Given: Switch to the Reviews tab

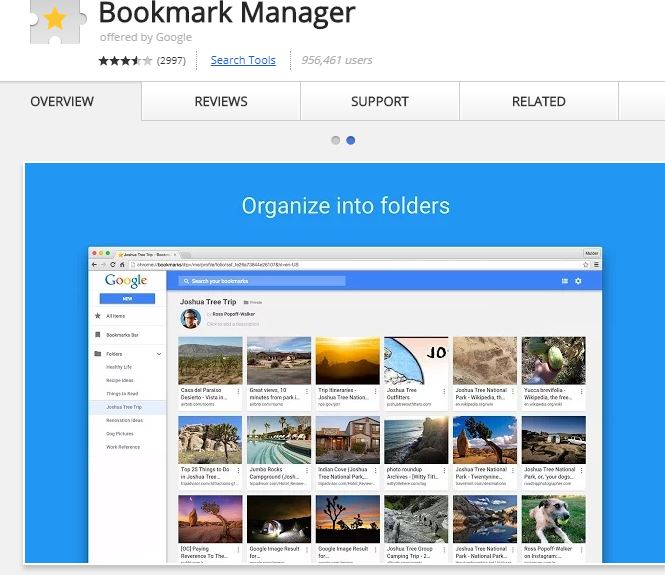Looking at the screenshot, I should coord(221,101).
